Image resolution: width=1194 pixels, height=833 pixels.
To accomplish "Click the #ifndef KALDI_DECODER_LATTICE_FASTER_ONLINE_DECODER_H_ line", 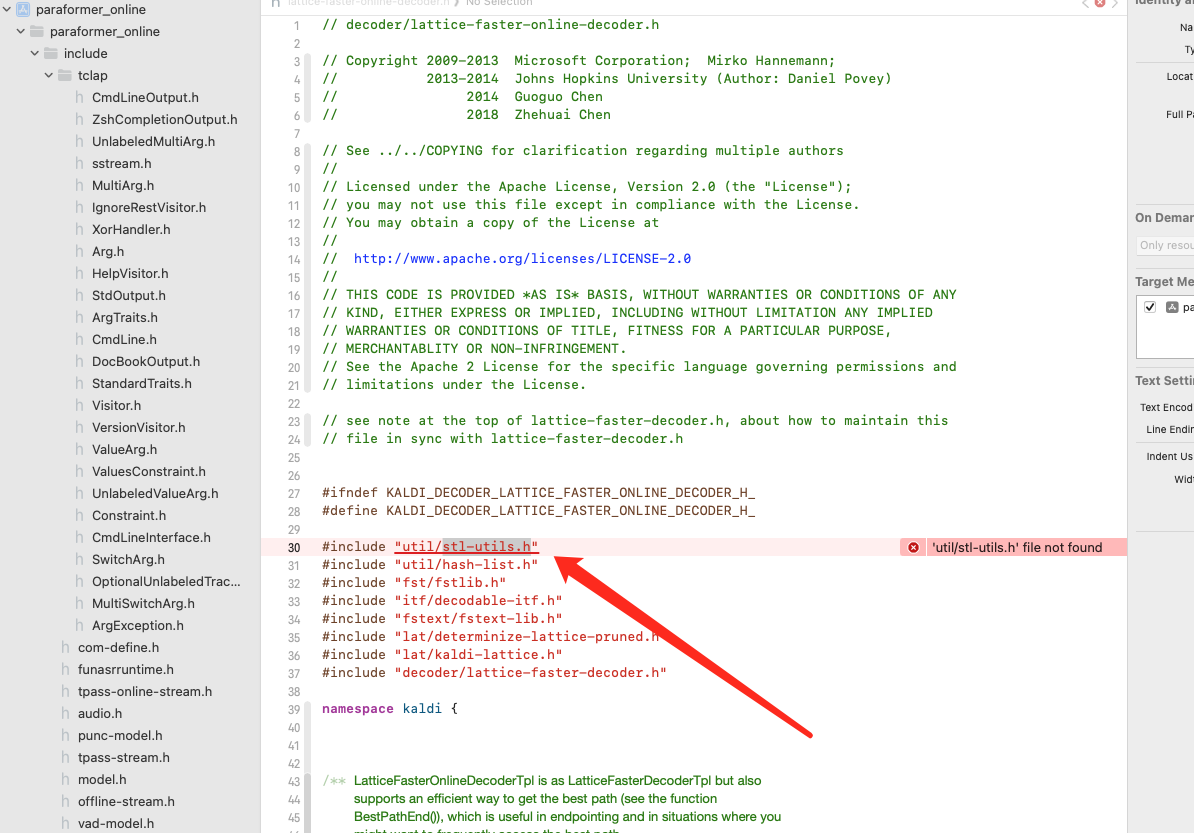I will (538, 493).
